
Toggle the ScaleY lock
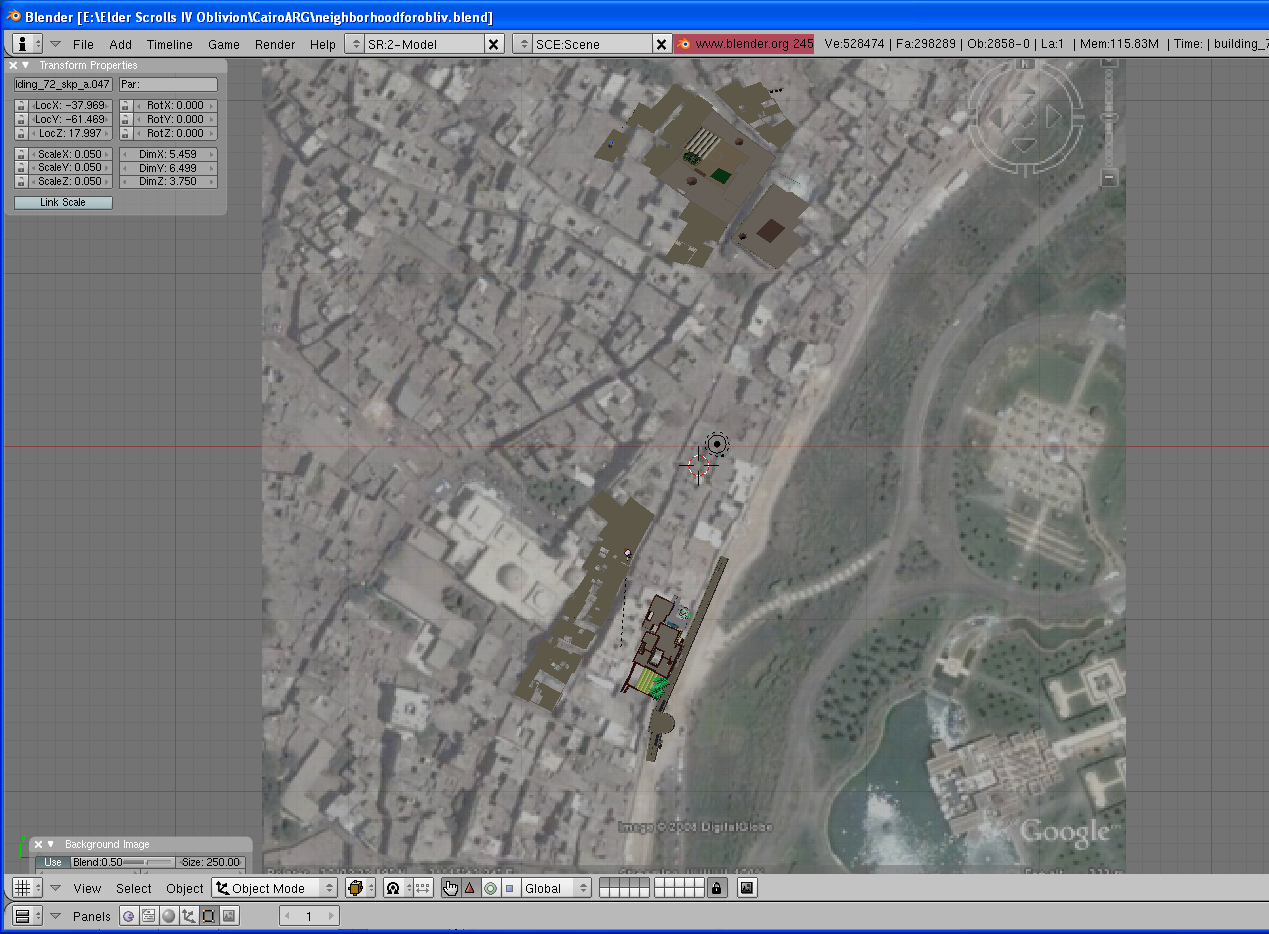point(20,168)
